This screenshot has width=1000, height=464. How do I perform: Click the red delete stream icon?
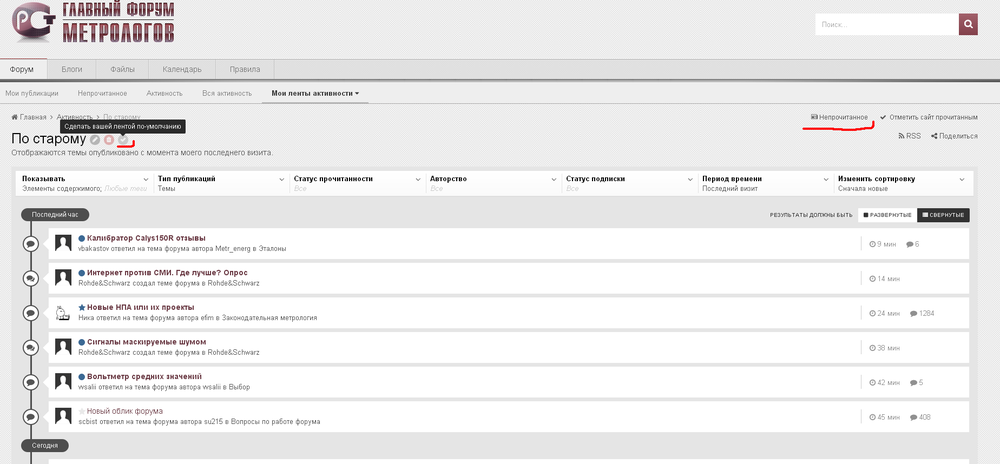pyautogui.click(x=109, y=140)
